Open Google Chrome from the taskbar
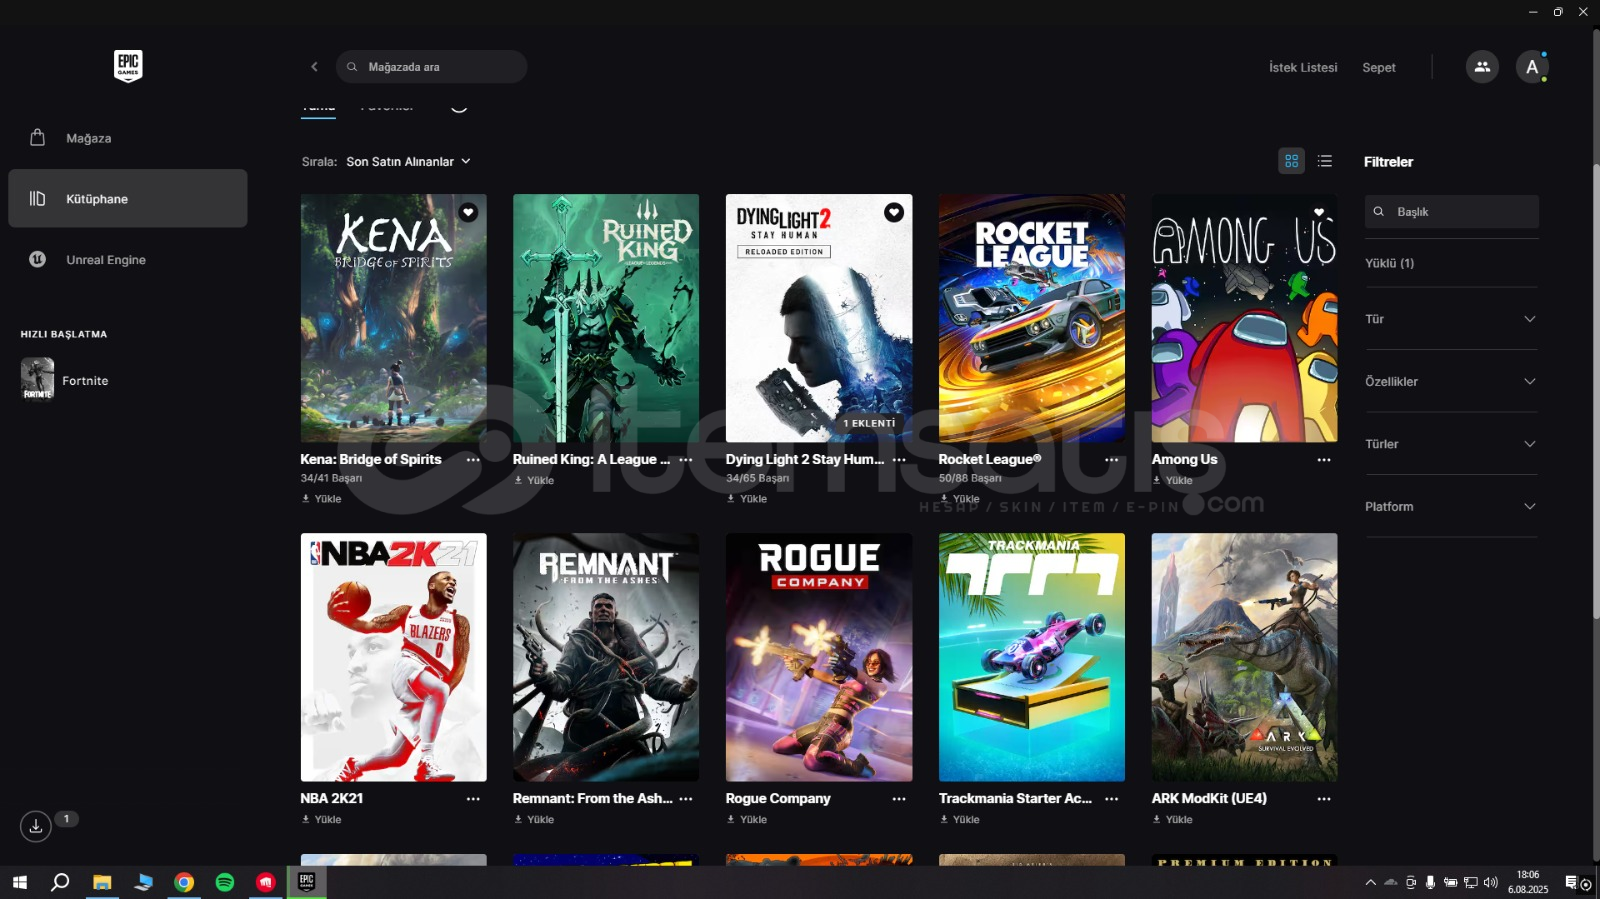This screenshot has width=1600, height=899. tap(184, 882)
